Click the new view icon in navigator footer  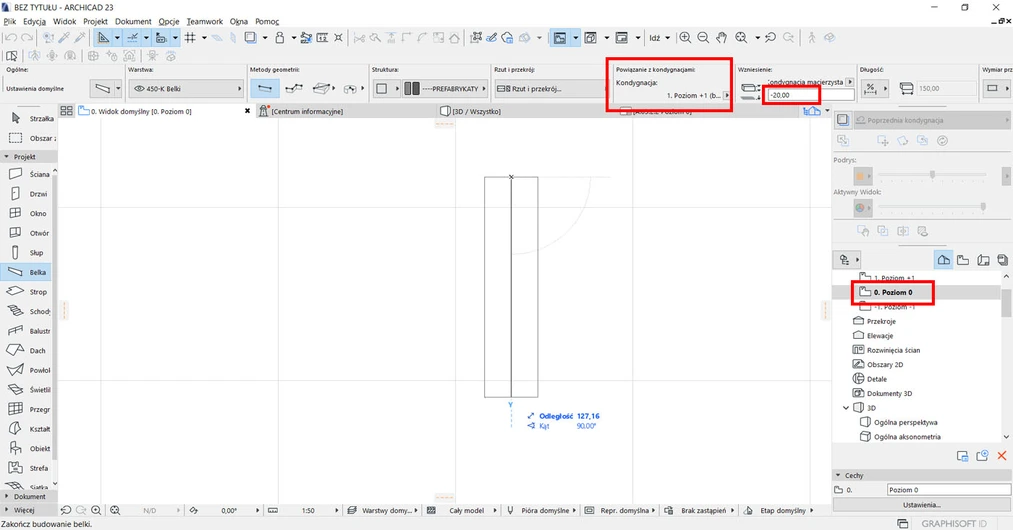(982, 456)
